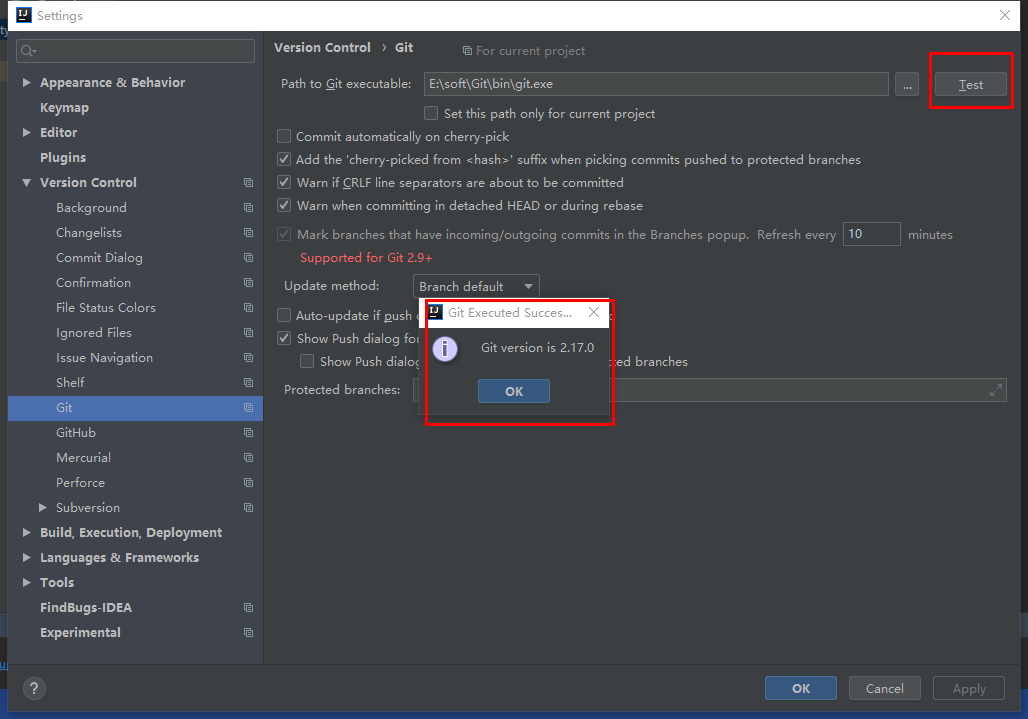The height and width of the screenshot is (719, 1028).
Task: Toggle the 'cherry-picked from <hash>' suffix checkbox
Action: (x=284, y=159)
